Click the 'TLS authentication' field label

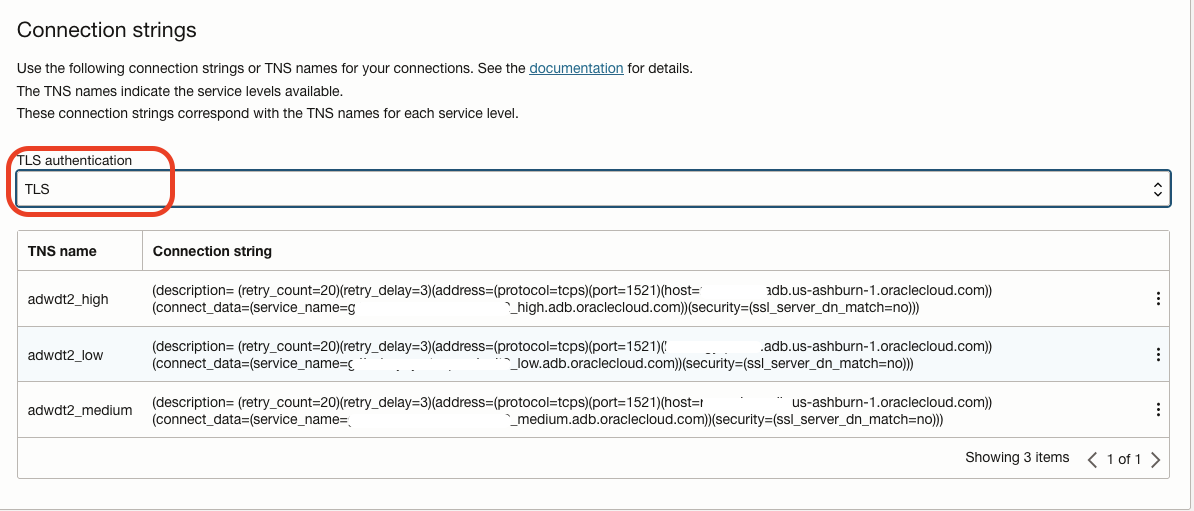click(x=74, y=160)
